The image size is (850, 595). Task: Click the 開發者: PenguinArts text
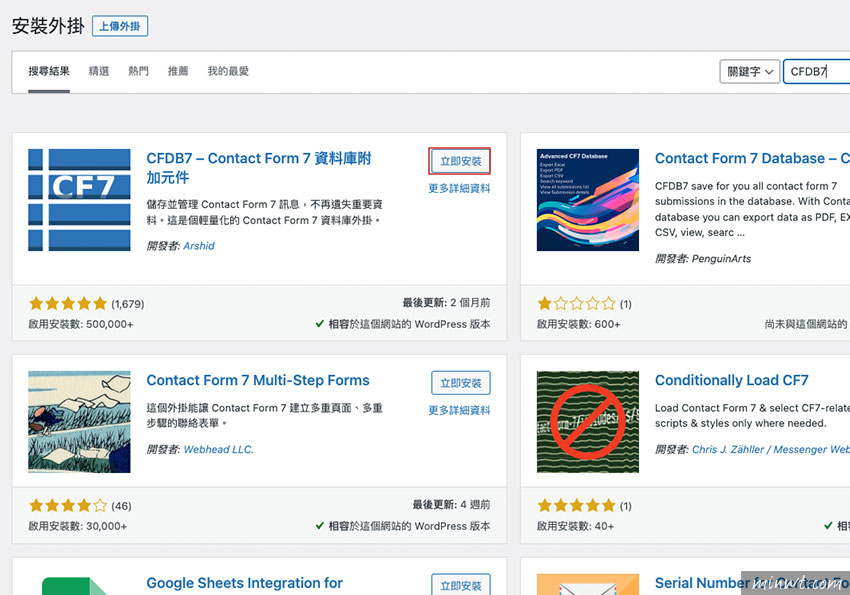703,258
